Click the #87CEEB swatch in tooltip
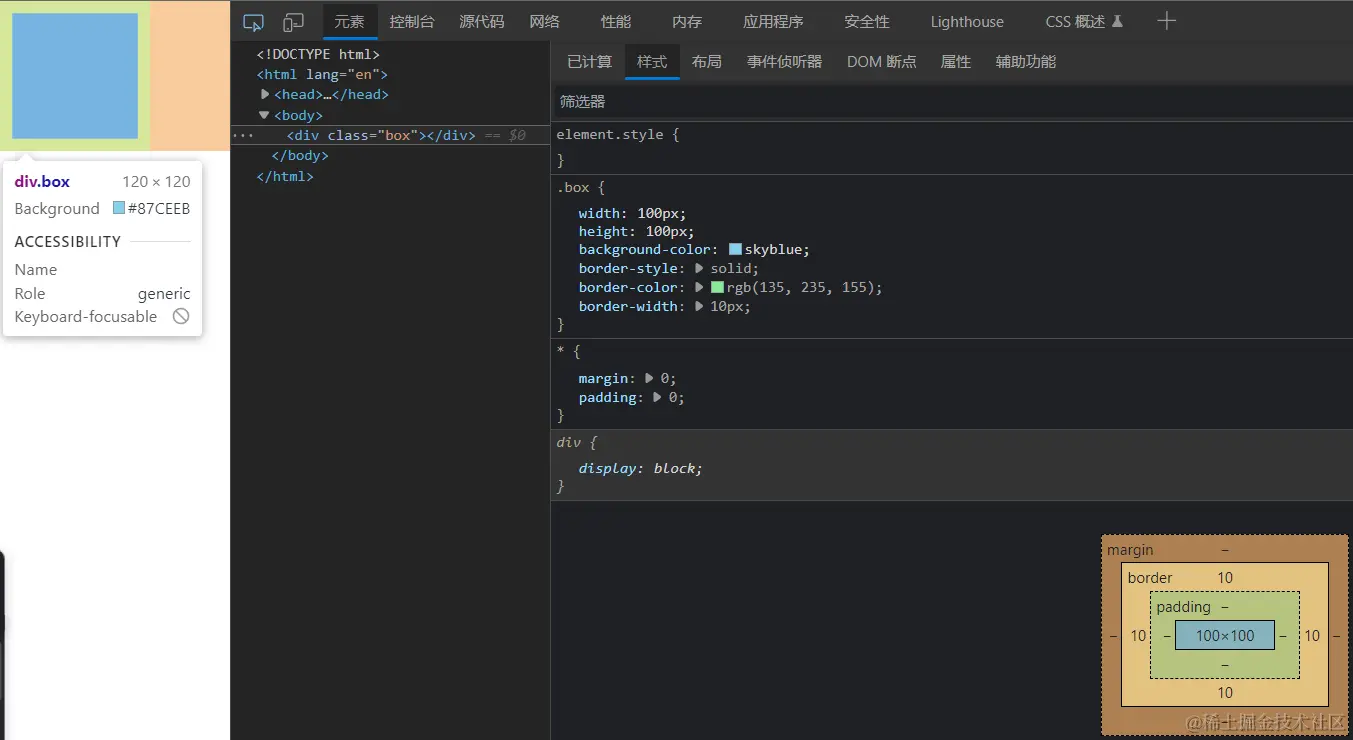This screenshot has height=740, width=1353. coord(119,209)
